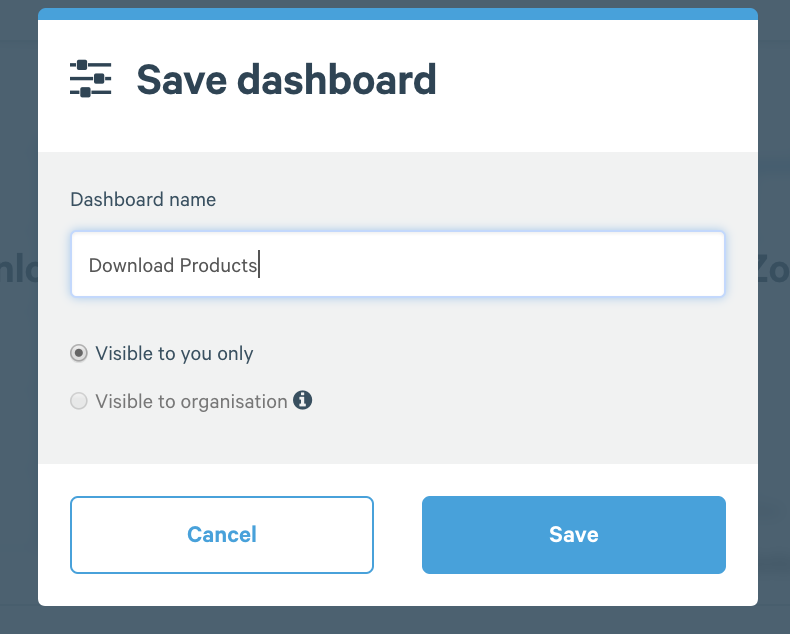
Task: Click the blue bar atop the dialog
Action: point(398,14)
